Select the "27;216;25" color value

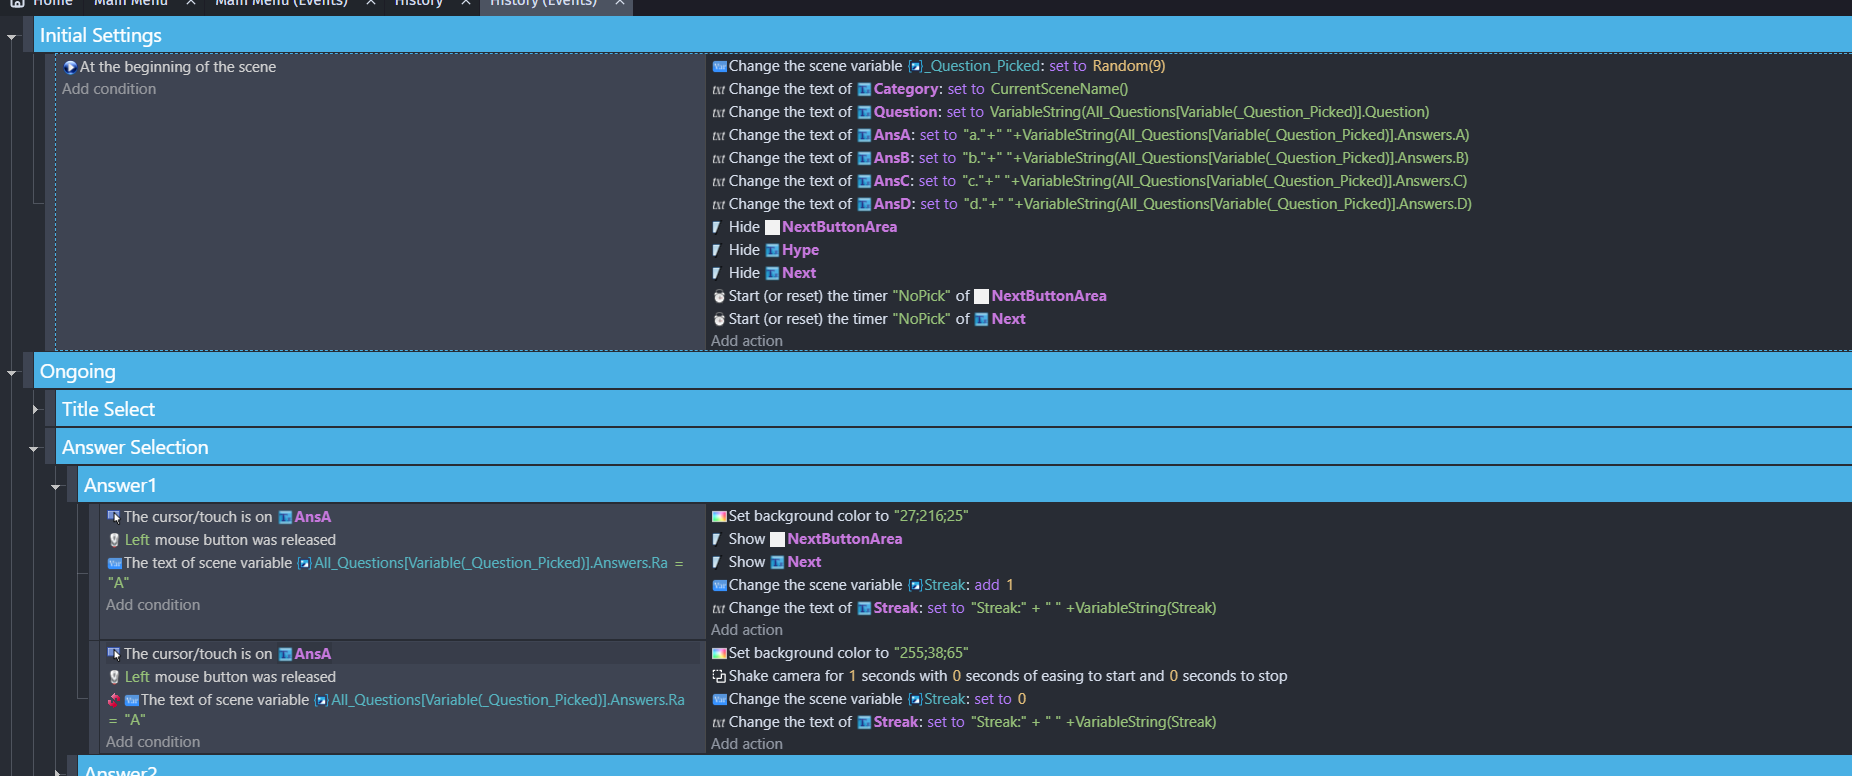click(x=931, y=516)
